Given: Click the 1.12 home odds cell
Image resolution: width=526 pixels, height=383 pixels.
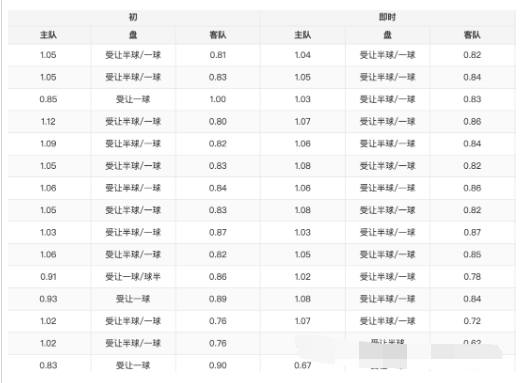Looking at the screenshot, I should point(48,121).
